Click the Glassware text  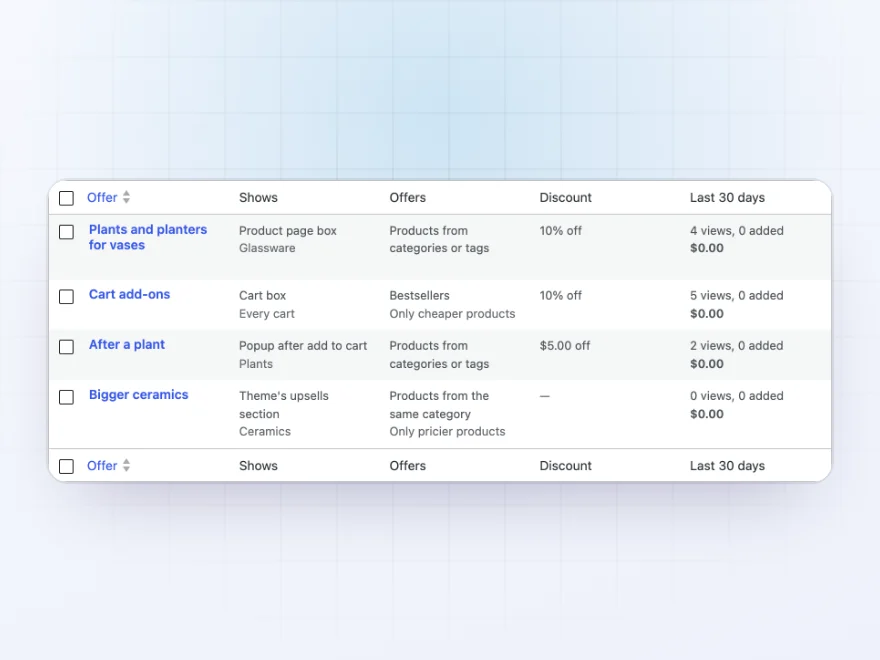pyautogui.click(x=267, y=248)
